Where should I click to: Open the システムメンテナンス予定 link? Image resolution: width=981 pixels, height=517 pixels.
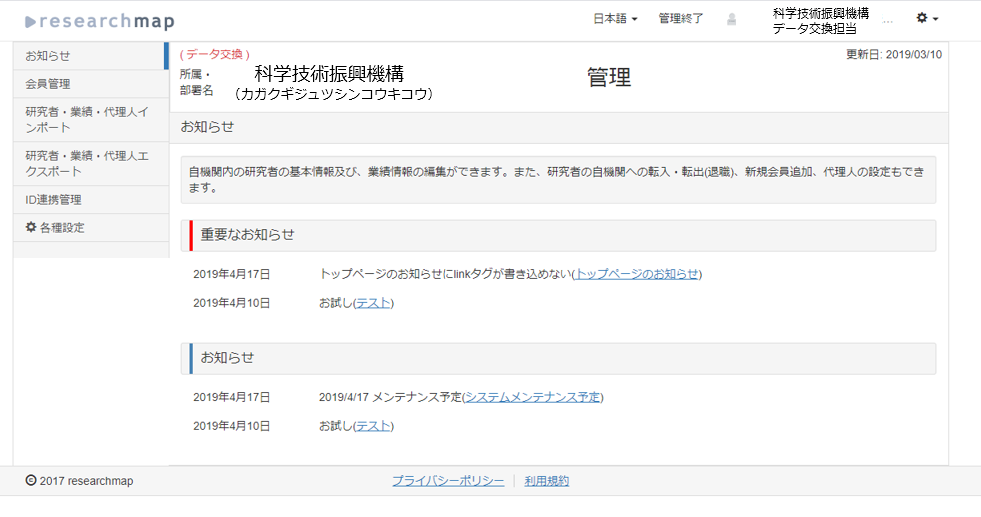click(x=532, y=397)
